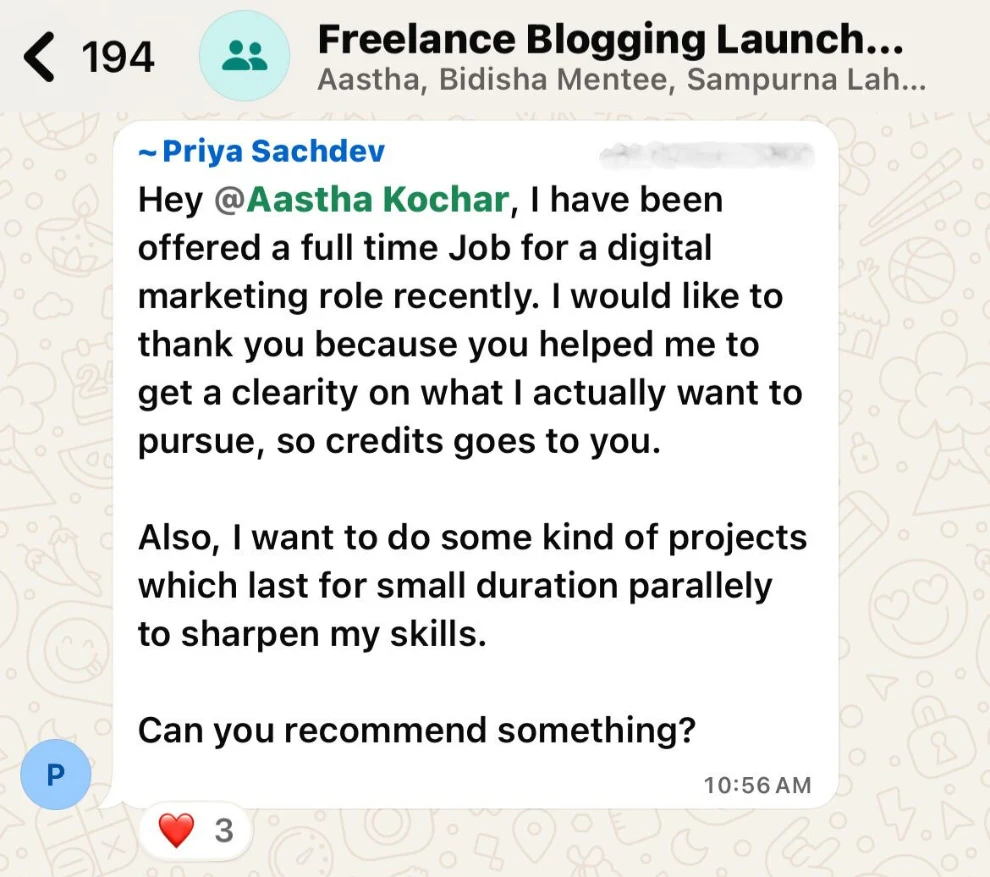
Task: Tap the blurred phone number
Action: [x=706, y=155]
